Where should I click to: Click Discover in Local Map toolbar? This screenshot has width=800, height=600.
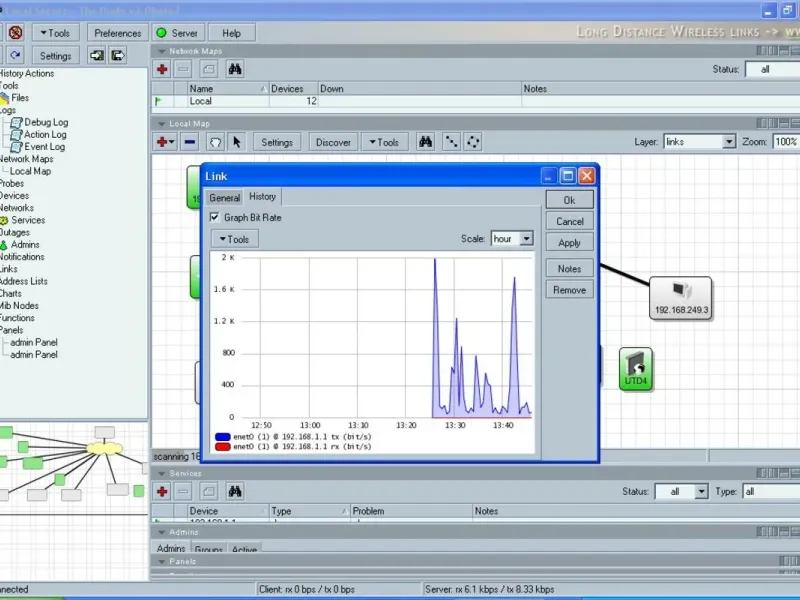(333, 142)
